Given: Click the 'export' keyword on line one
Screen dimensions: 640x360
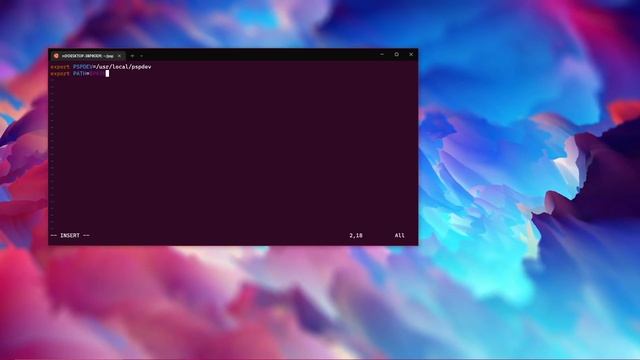Looking at the screenshot, I should click(x=60, y=67).
